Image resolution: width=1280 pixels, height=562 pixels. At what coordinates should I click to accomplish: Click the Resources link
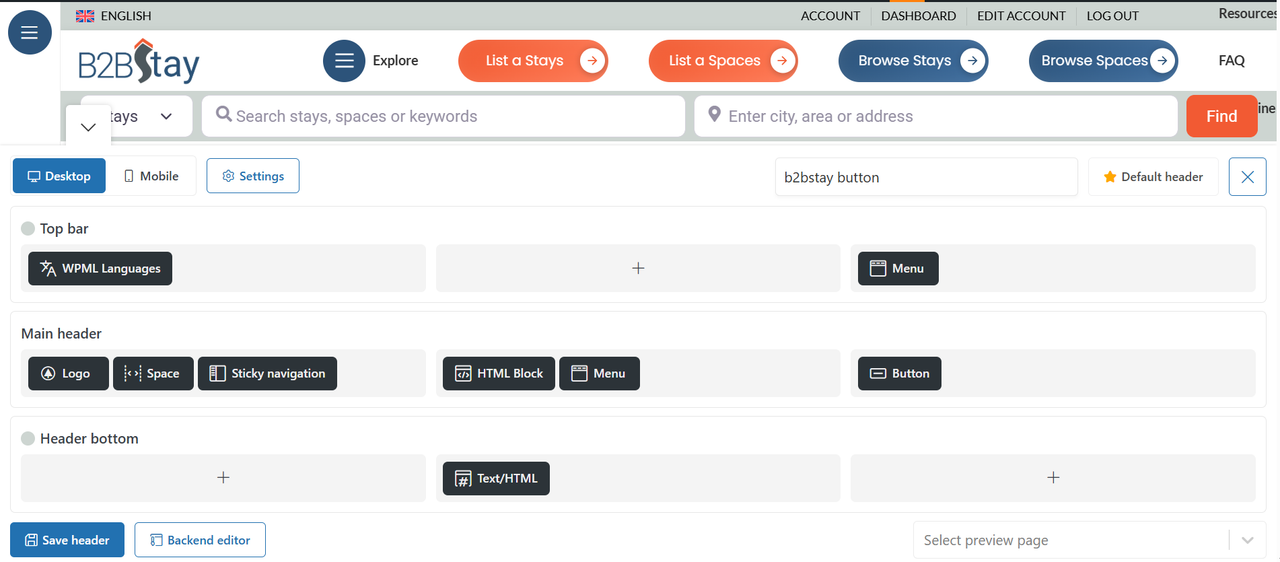pyautogui.click(x=1247, y=13)
